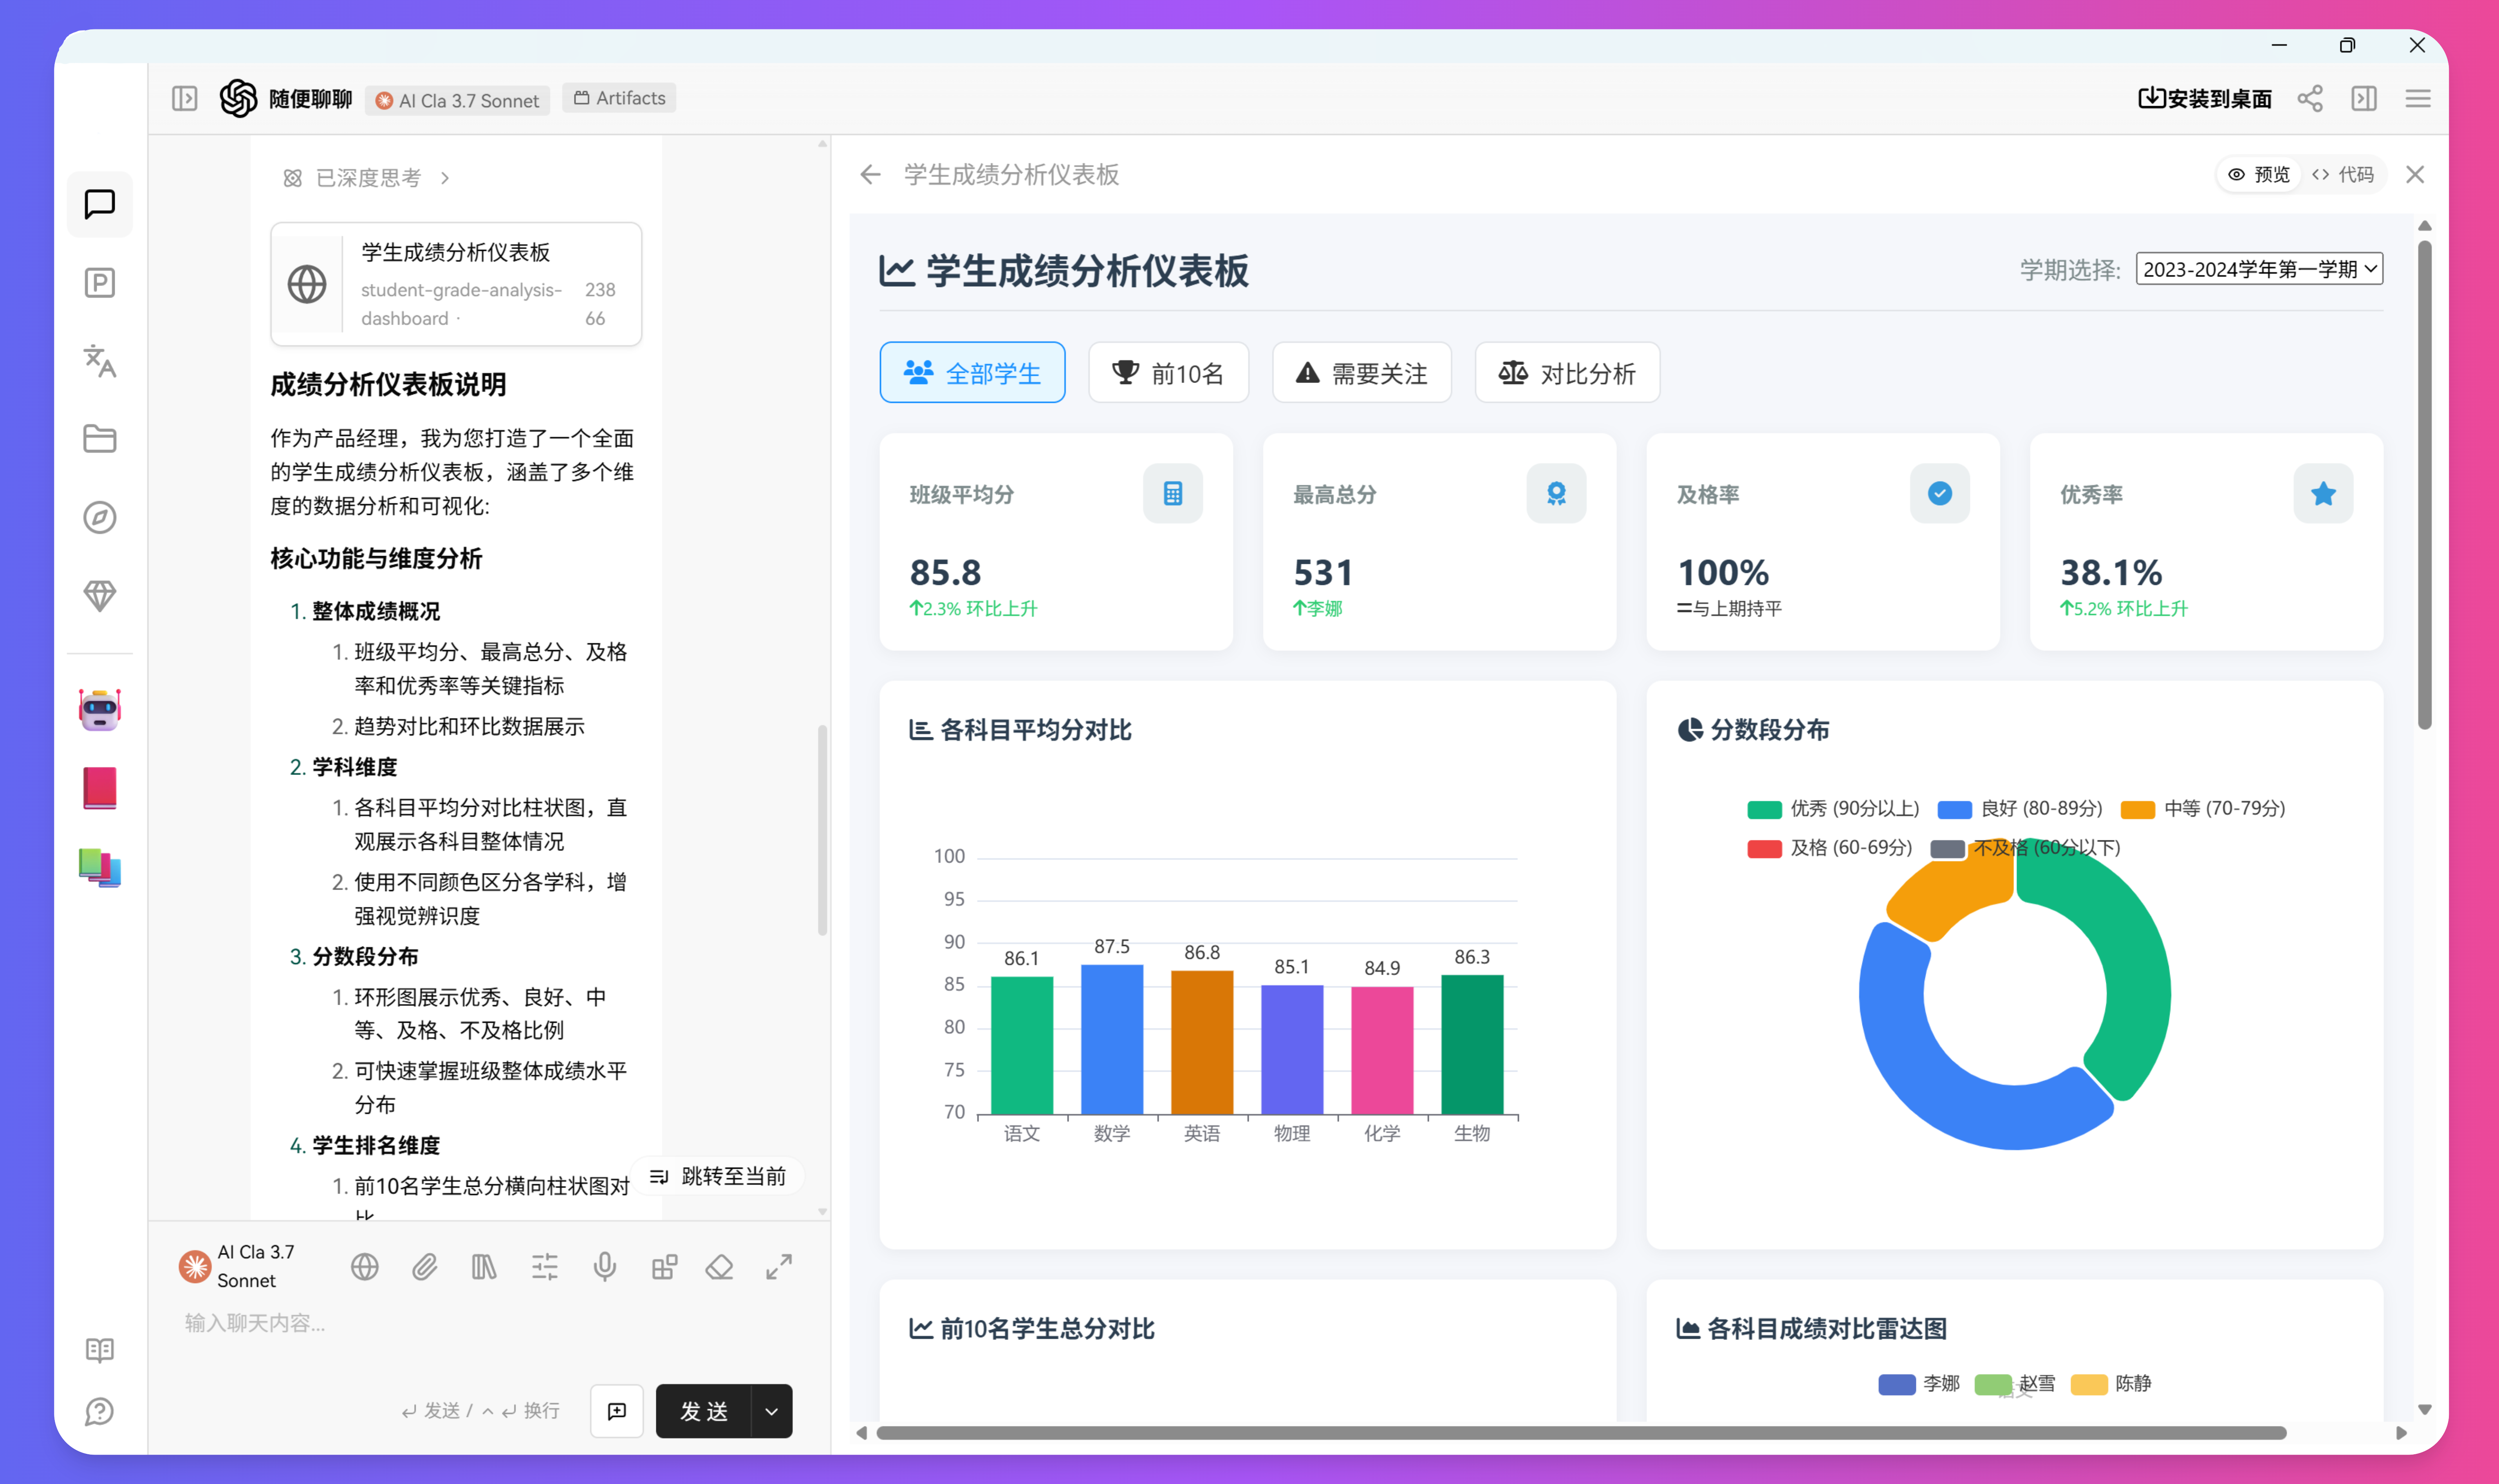Open the translate sidebar icon
Image resolution: width=2499 pixels, height=1484 pixels.
tap(99, 361)
